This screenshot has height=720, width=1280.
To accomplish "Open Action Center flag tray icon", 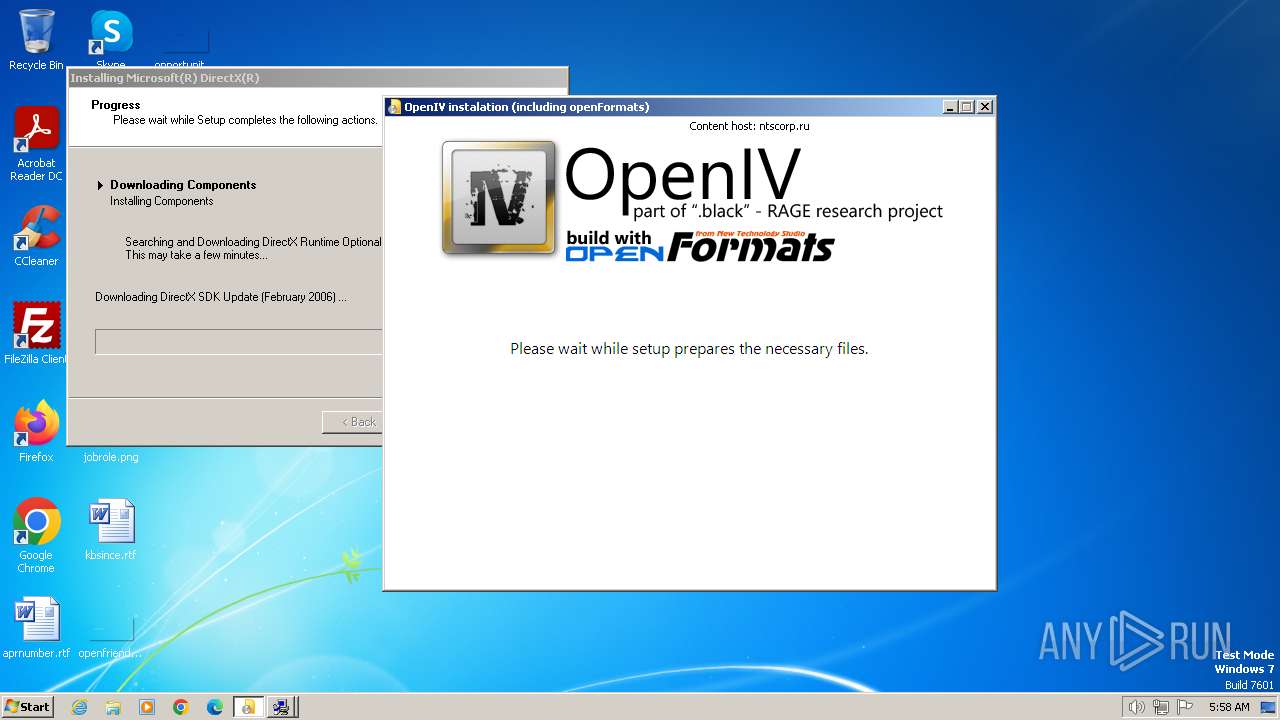I will 1185,707.
